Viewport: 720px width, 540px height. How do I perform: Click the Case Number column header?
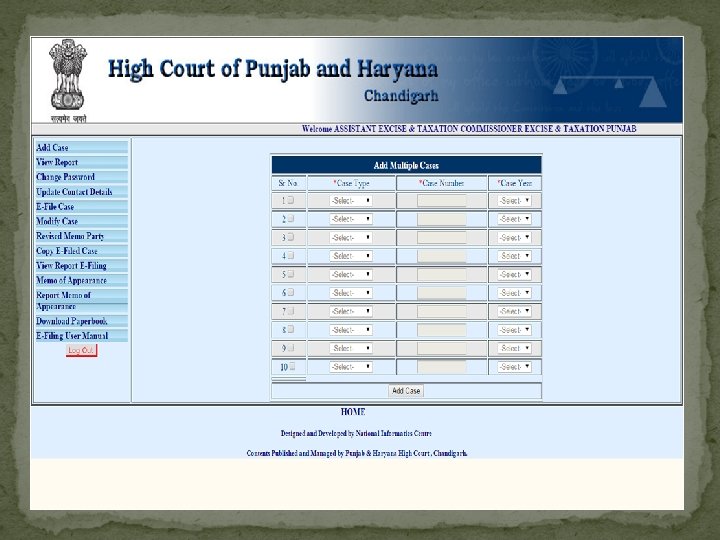441,183
